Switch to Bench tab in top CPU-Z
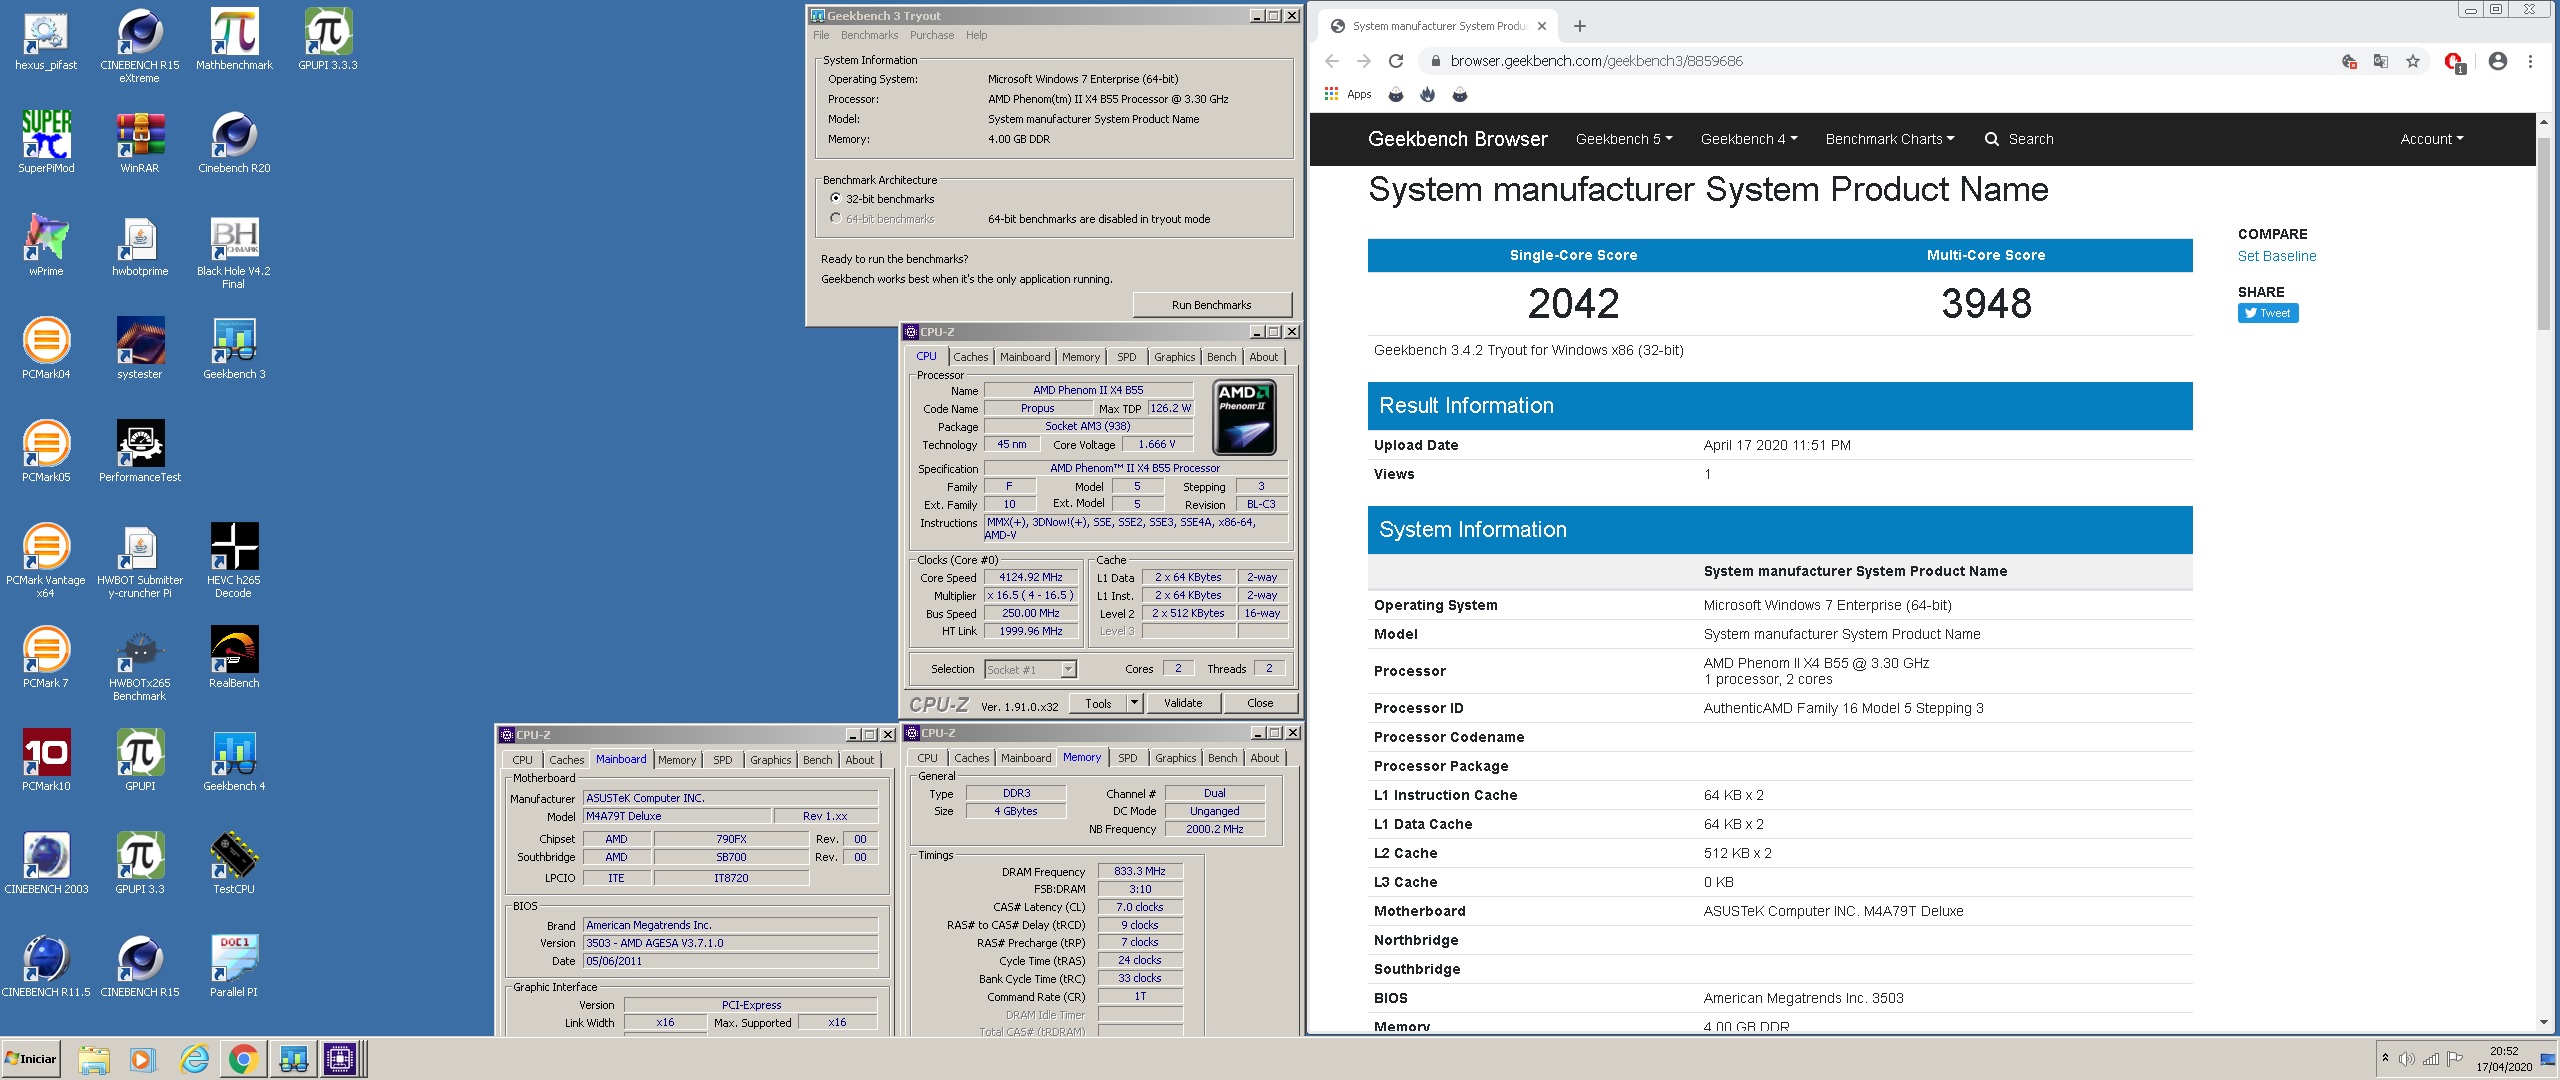 pyautogui.click(x=1221, y=357)
